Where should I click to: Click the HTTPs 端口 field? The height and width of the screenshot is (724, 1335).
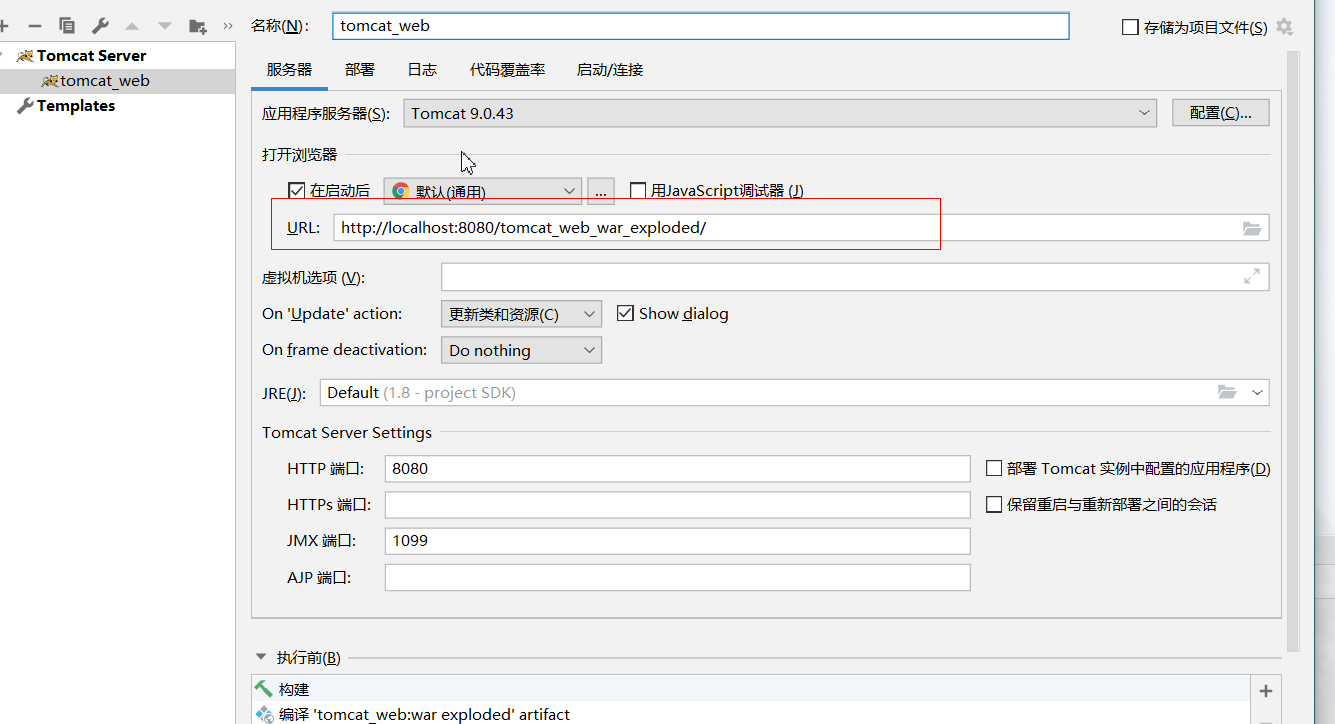tap(678, 505)
